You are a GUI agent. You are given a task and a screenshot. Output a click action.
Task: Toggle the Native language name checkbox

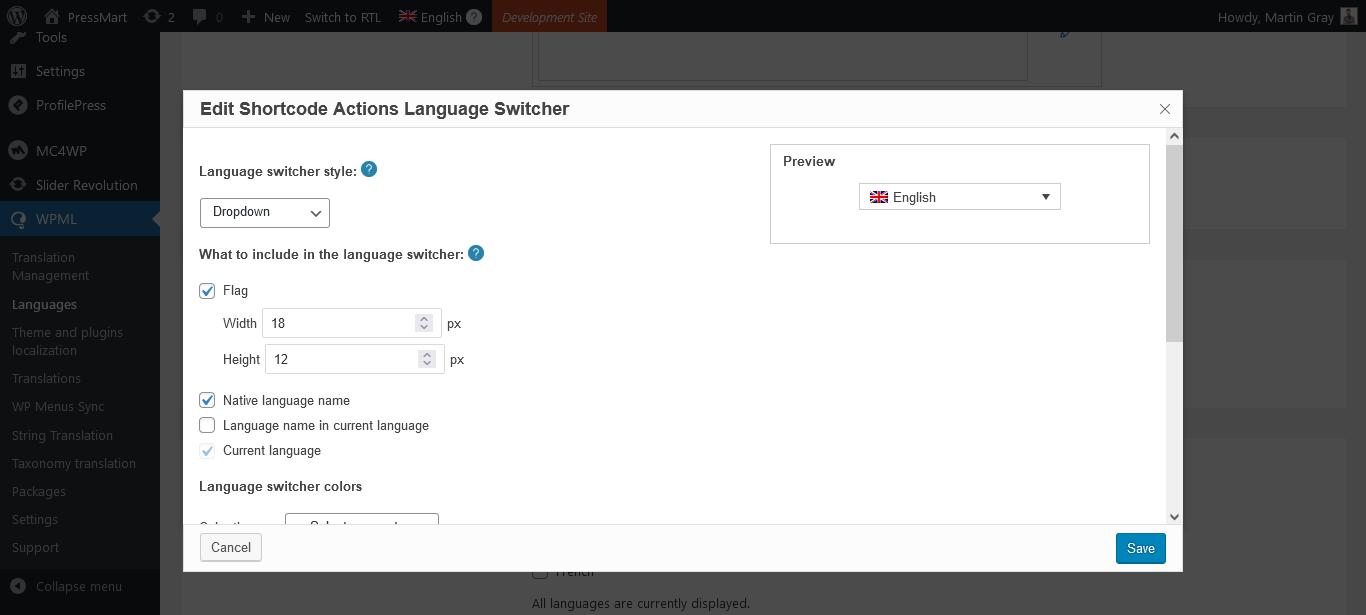point(208,400)
